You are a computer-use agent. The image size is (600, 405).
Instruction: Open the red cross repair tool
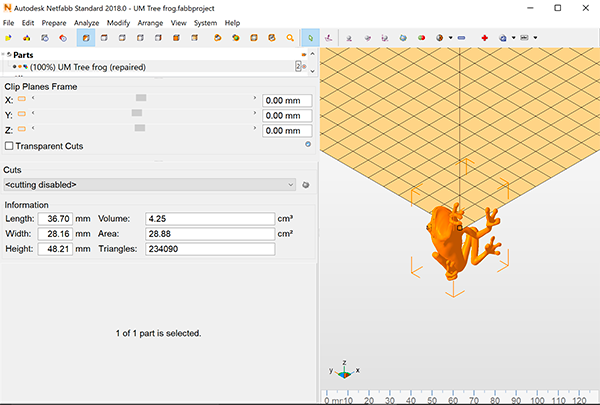[484, 38]
